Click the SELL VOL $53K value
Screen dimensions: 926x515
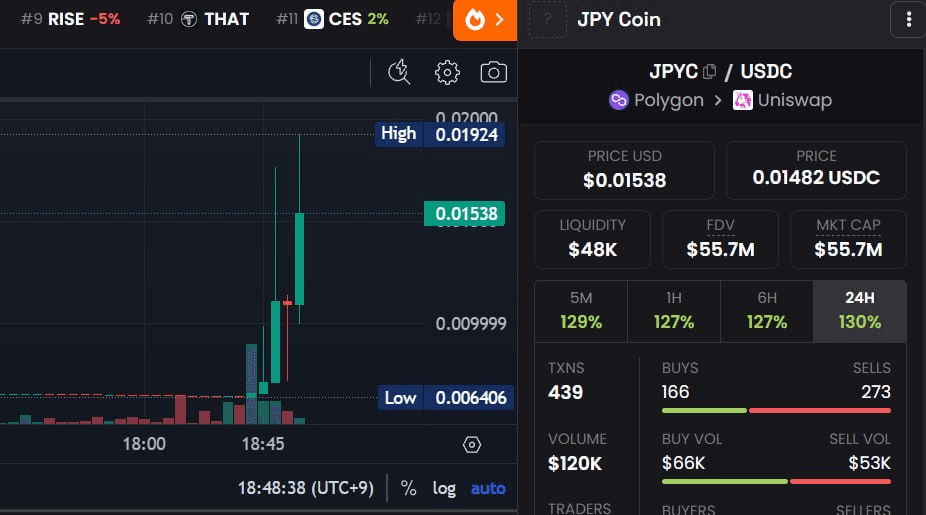[x=869, y=463]
